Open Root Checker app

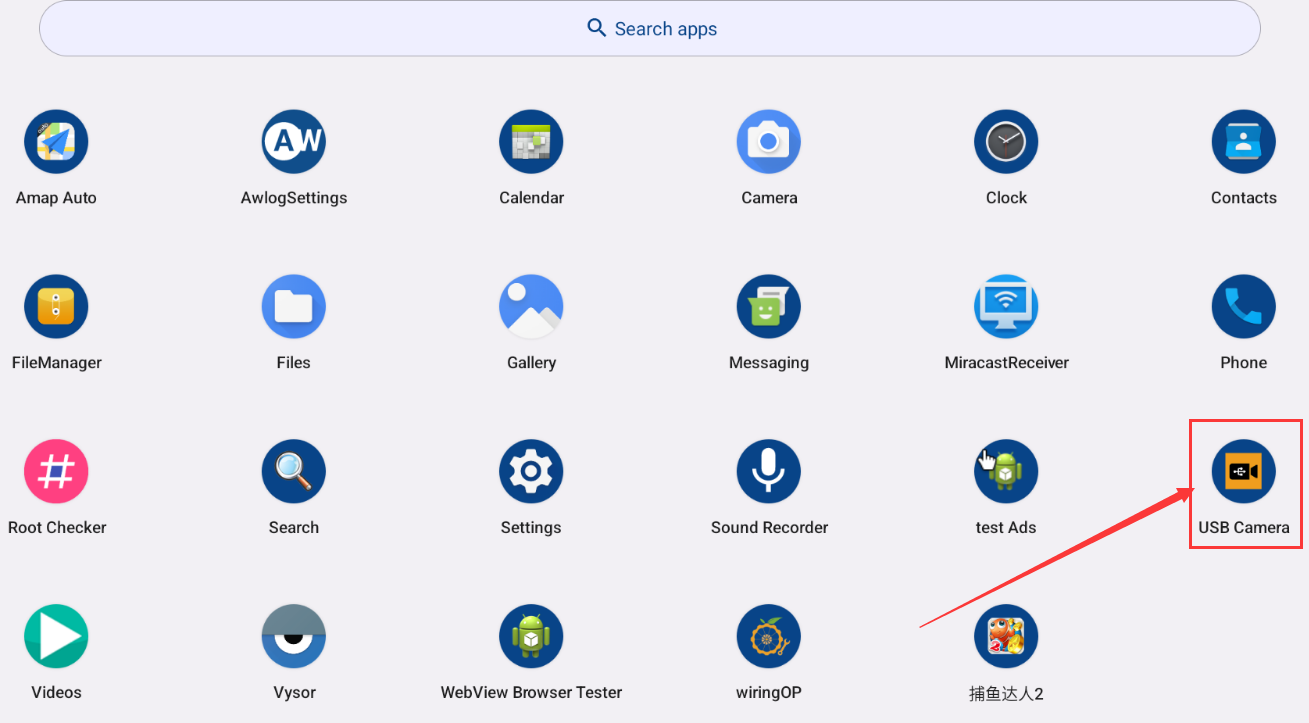point(56,472)
